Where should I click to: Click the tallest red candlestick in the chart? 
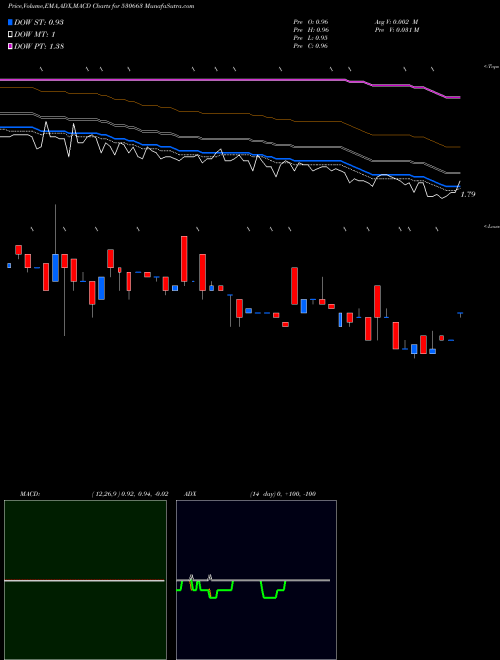coord(184,259)
